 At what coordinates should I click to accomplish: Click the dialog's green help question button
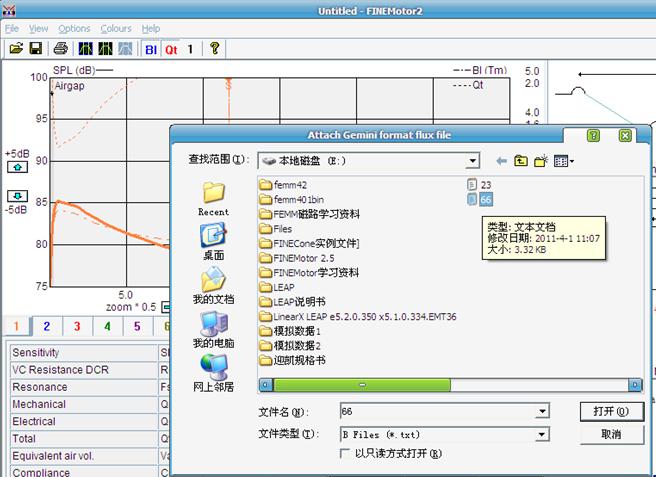coord(593,135)
